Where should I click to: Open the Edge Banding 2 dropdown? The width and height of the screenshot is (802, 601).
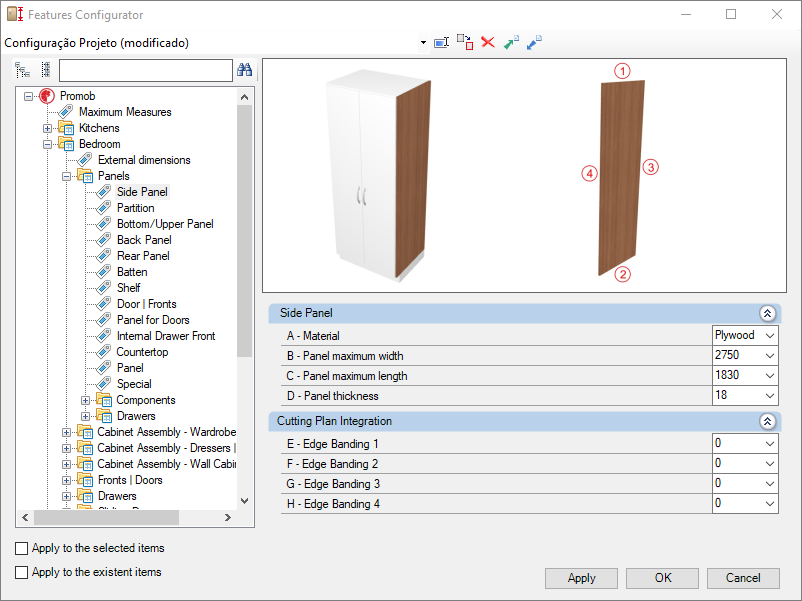click(x=770, y=463)
